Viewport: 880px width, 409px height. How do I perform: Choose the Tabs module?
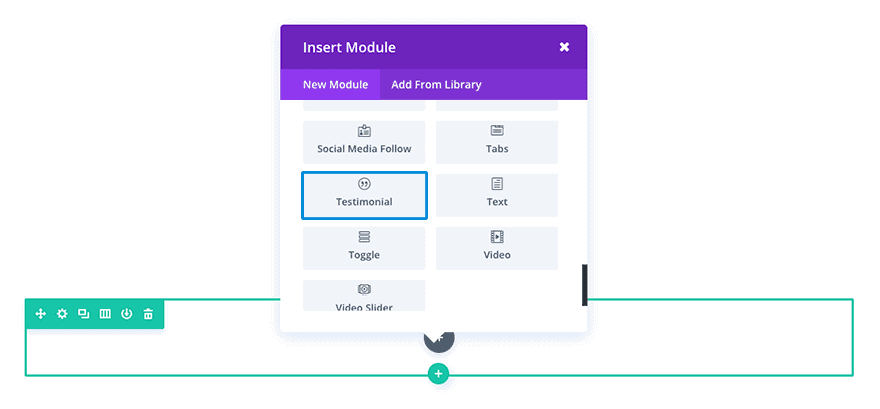pos(497,142)
